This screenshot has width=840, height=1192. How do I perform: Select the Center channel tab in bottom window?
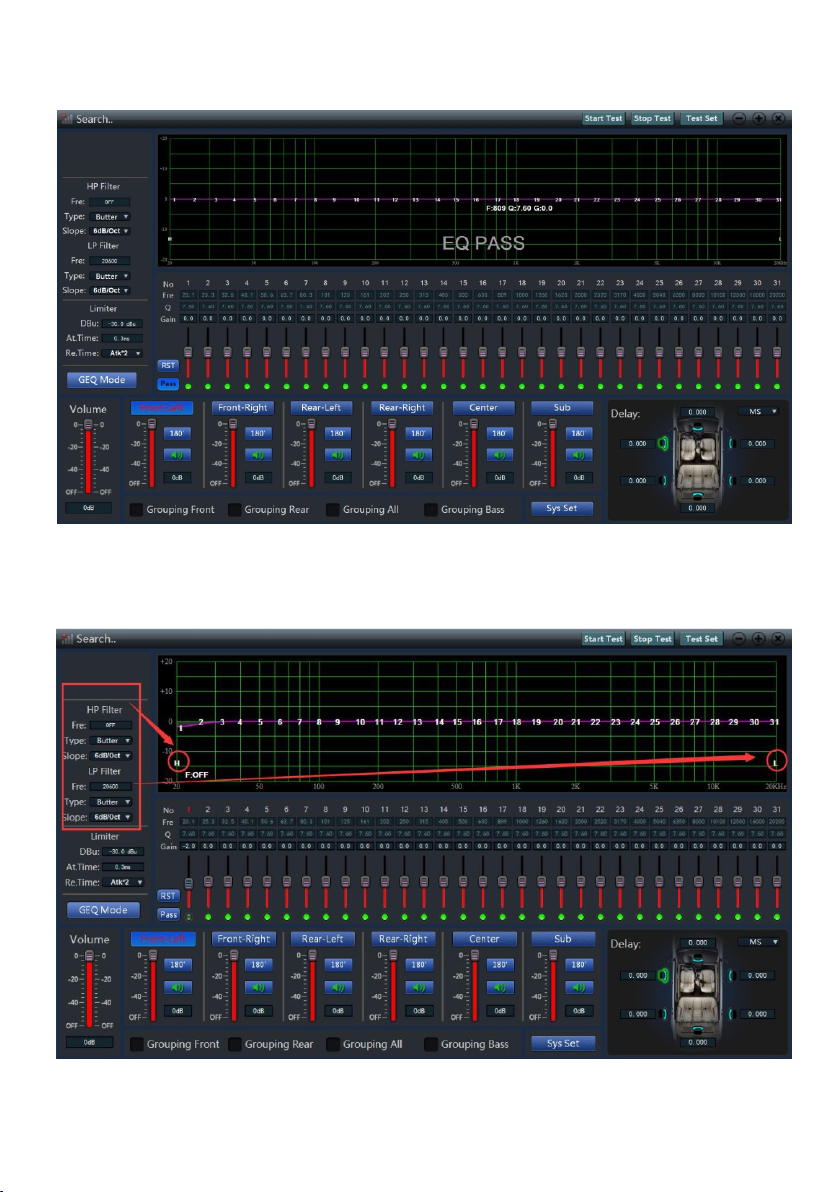[x=484, y=939]
